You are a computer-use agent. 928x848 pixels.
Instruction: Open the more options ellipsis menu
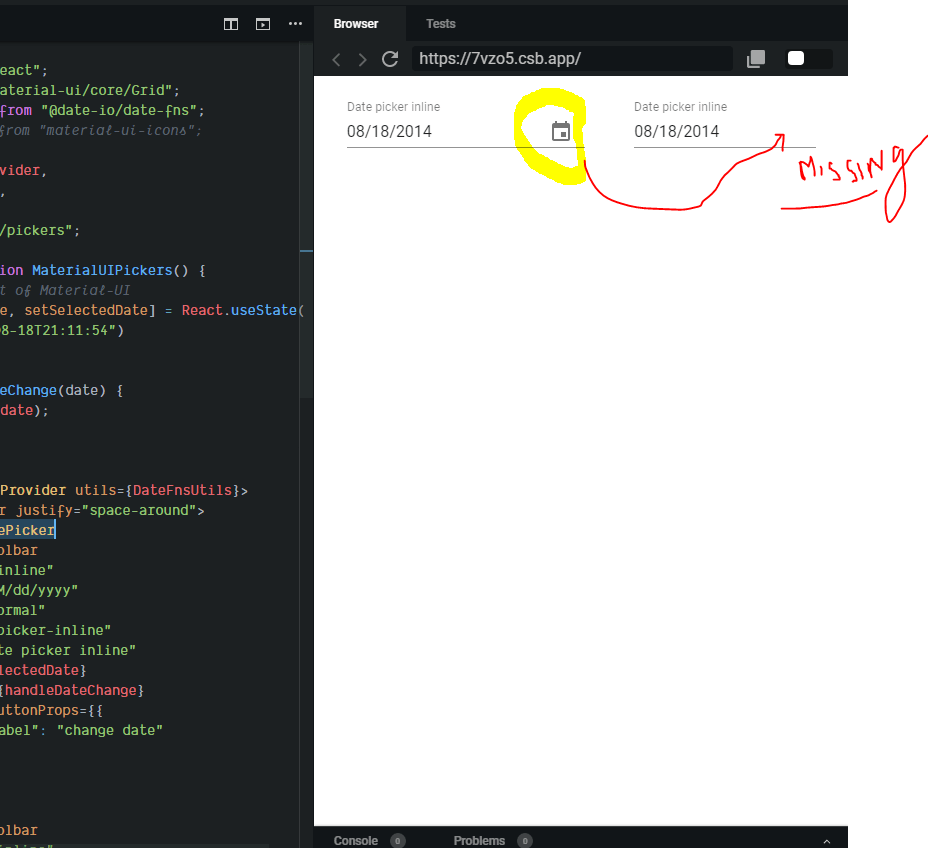tap(295, 24)
